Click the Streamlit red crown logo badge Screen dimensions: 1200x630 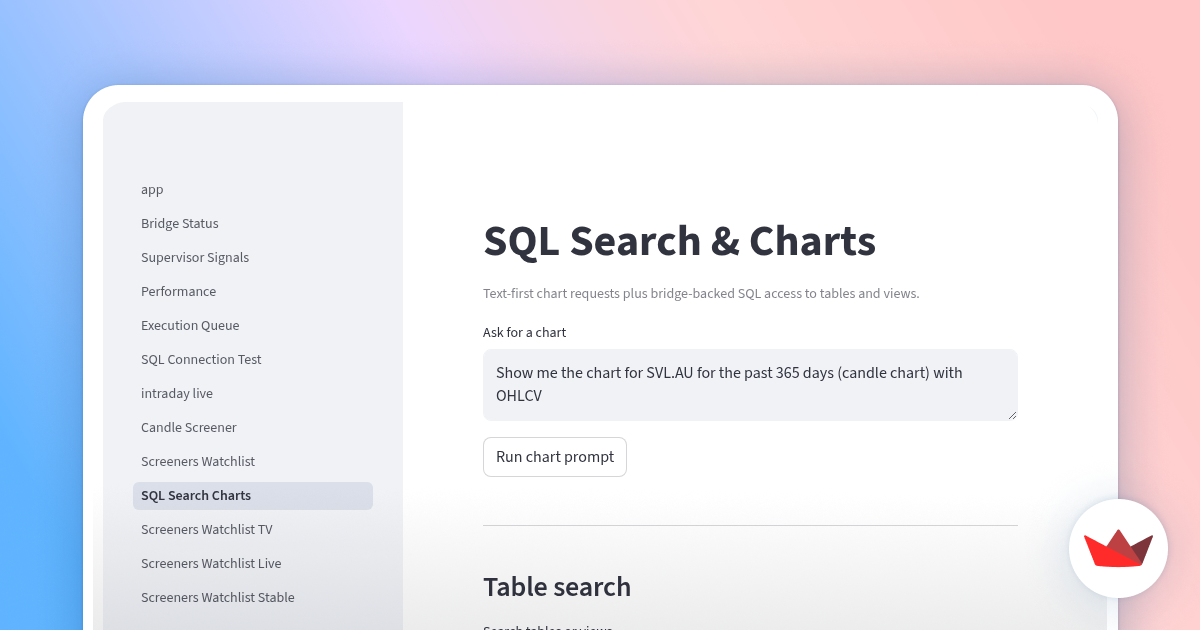tap(1118, 548)
